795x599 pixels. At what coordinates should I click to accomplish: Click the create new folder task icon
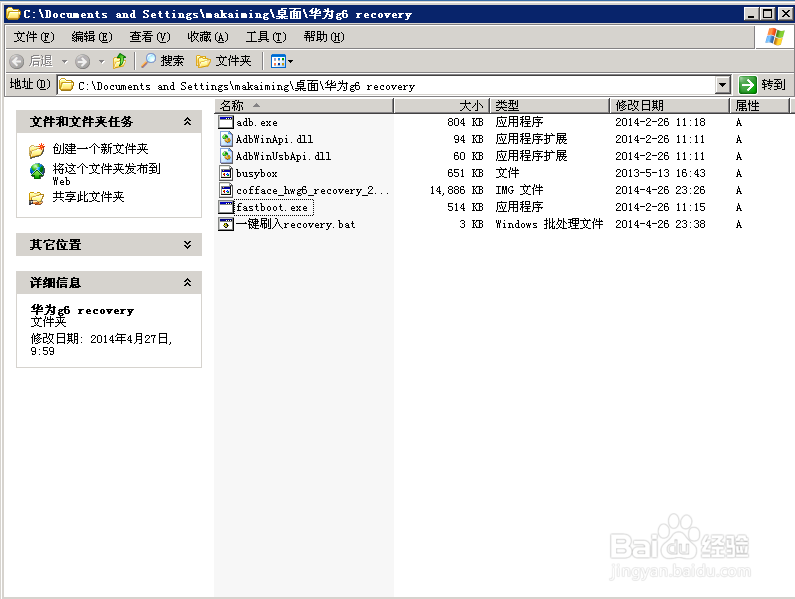[x=37, y=150]
